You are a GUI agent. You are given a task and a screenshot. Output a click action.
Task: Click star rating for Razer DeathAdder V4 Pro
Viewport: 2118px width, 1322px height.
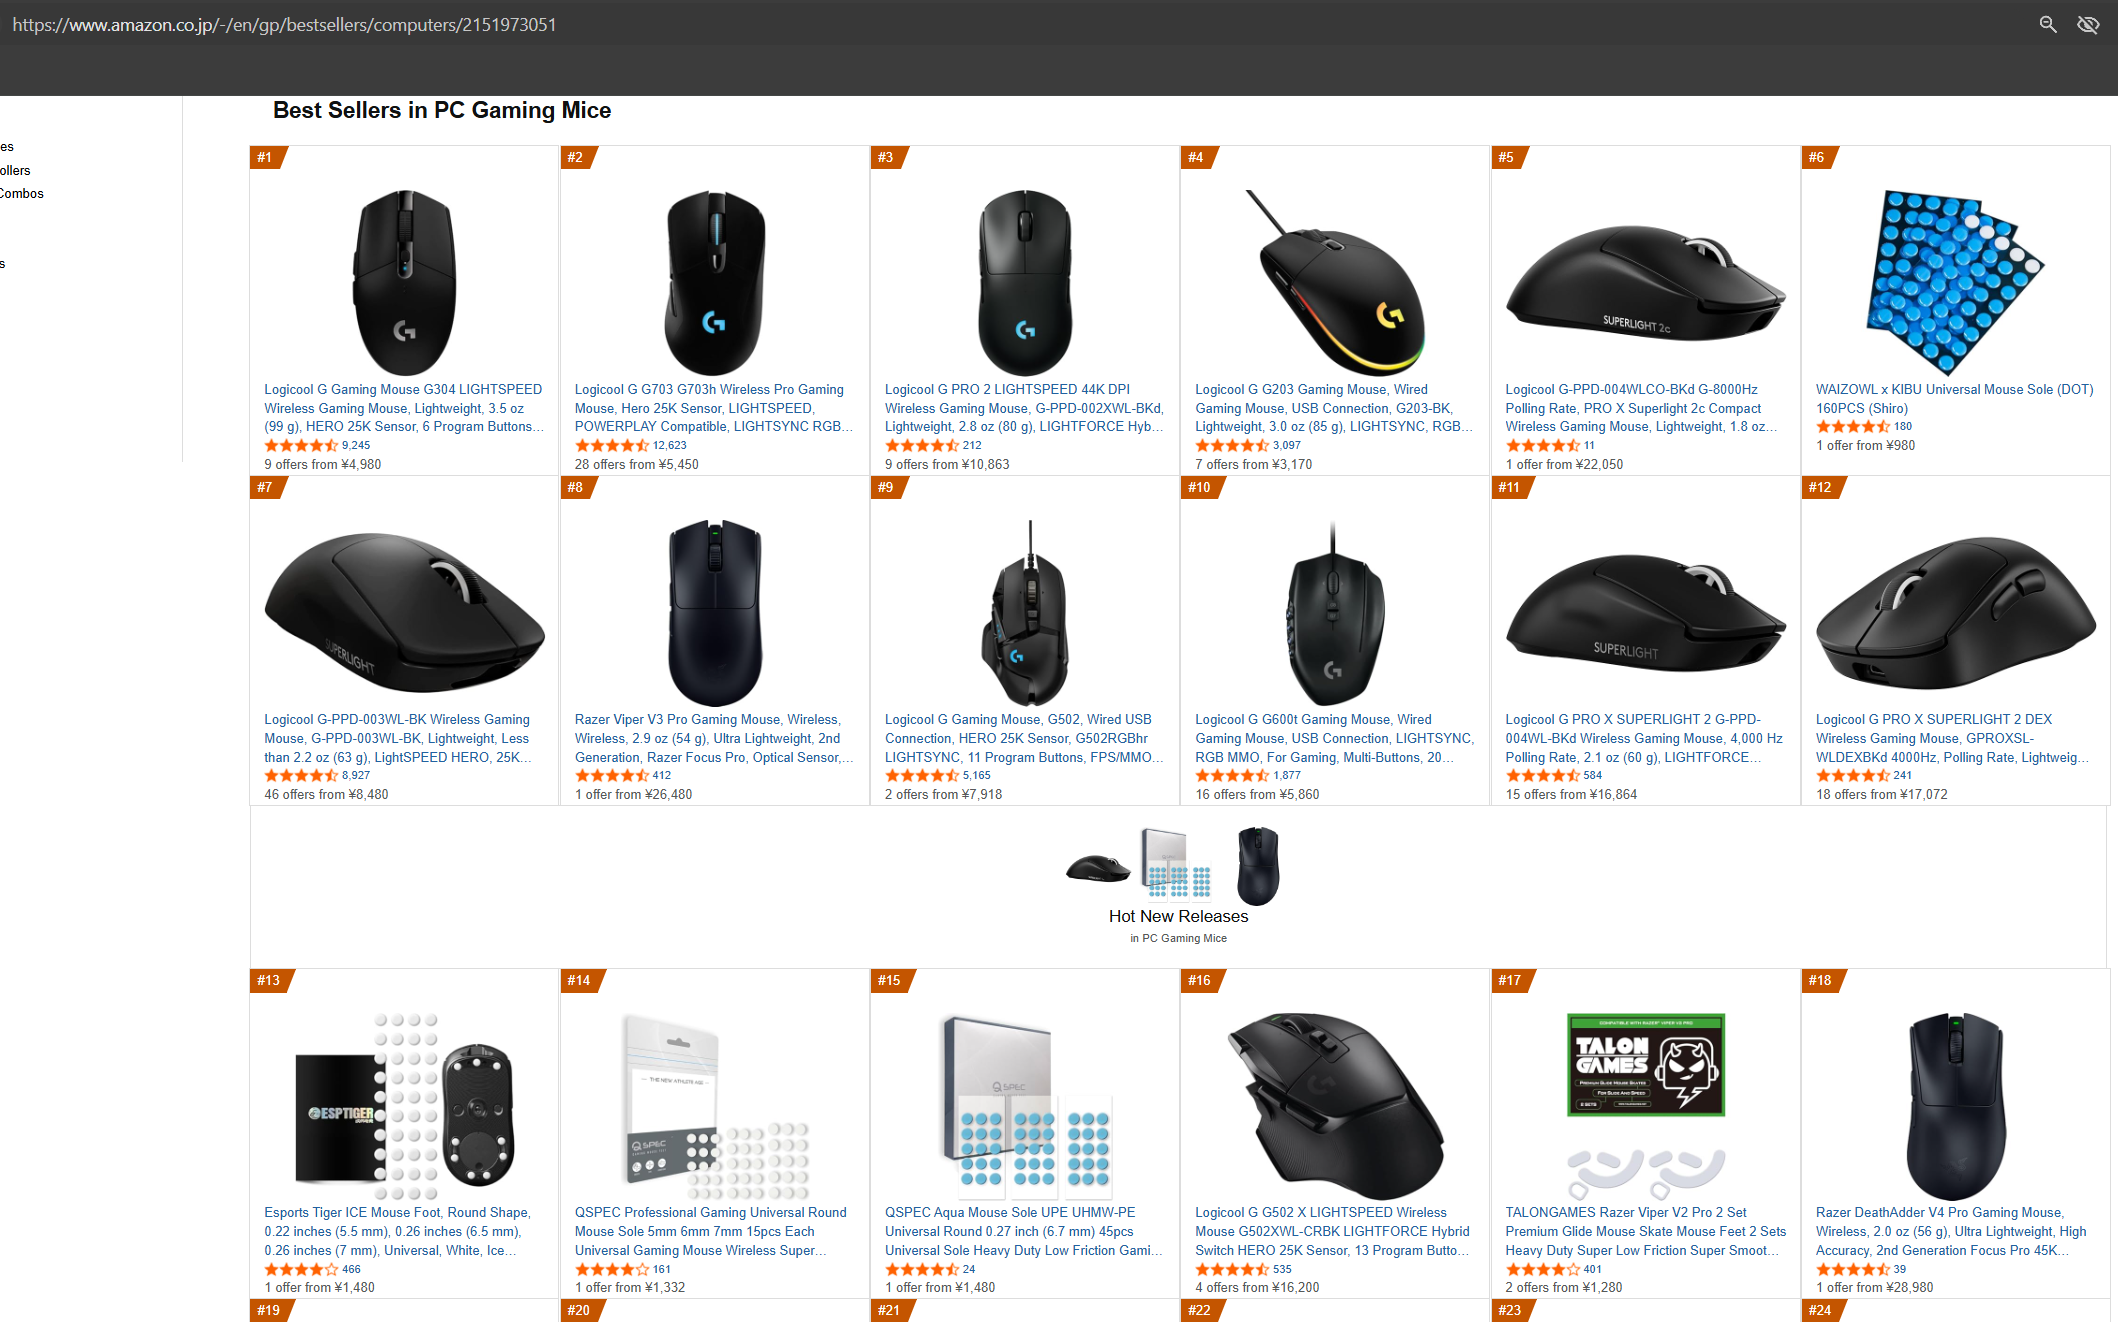1853,1269
